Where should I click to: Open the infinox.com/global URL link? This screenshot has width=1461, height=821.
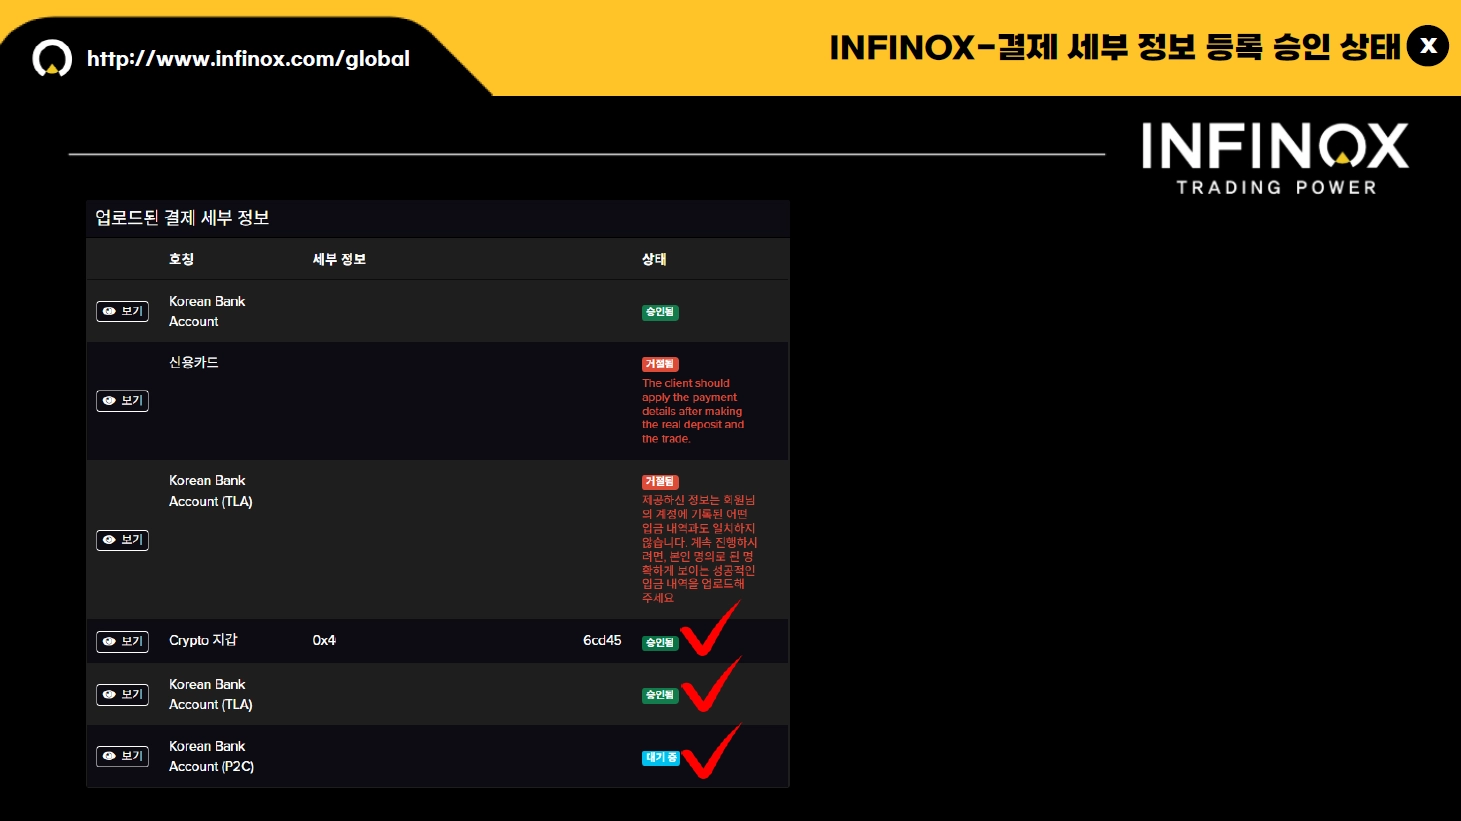click(248, 59)
